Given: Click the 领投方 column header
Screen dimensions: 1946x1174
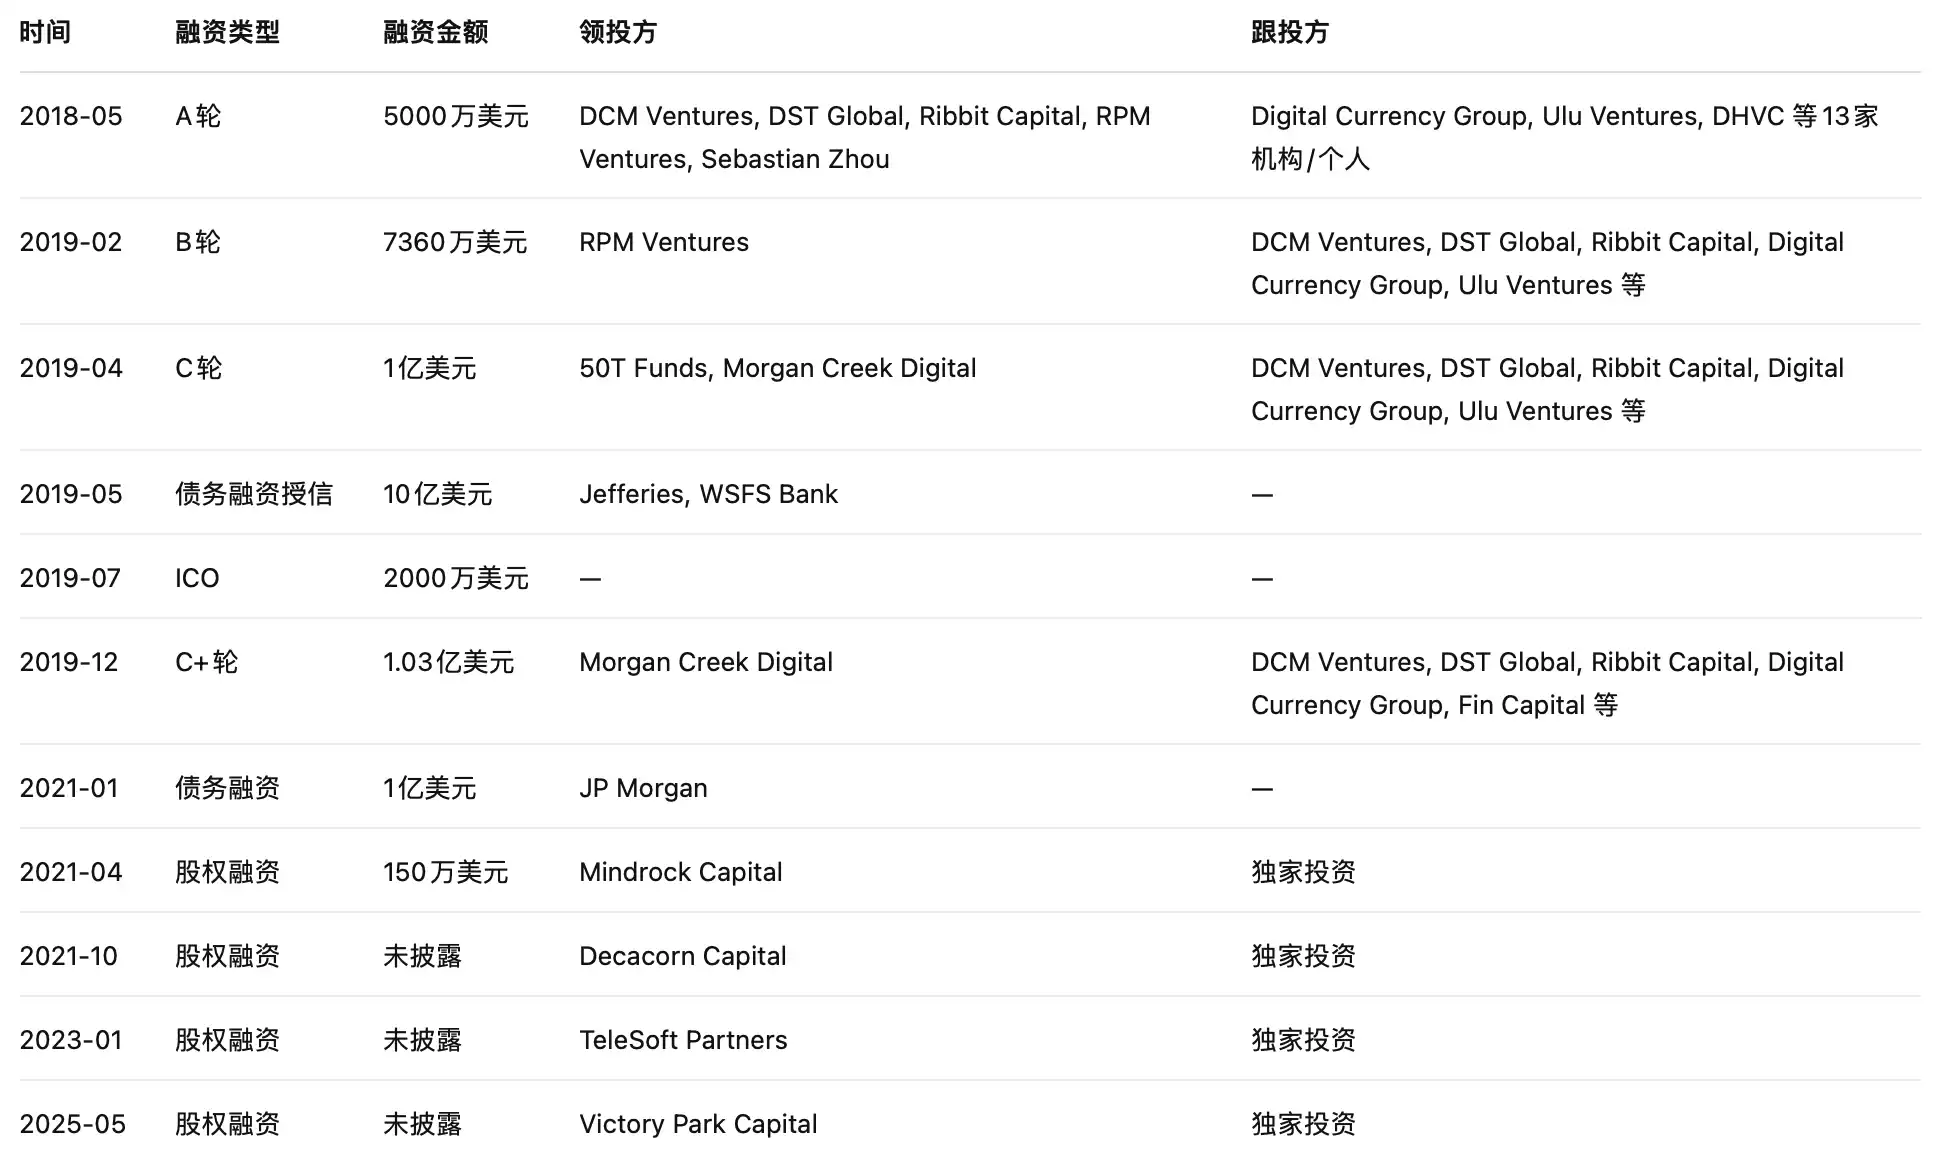Looking at the screenshot, I should click(617, 32).
